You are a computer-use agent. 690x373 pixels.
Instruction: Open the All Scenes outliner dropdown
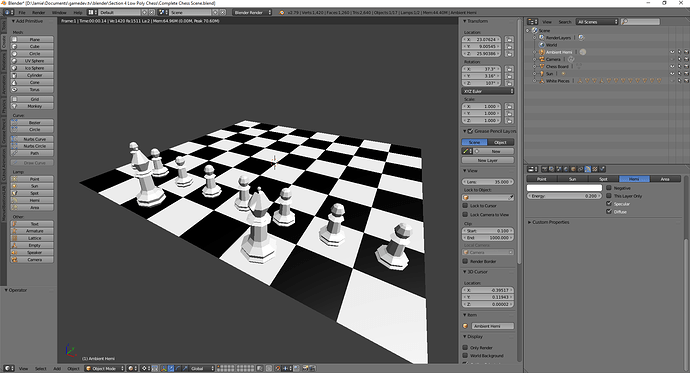coord(597,22)
